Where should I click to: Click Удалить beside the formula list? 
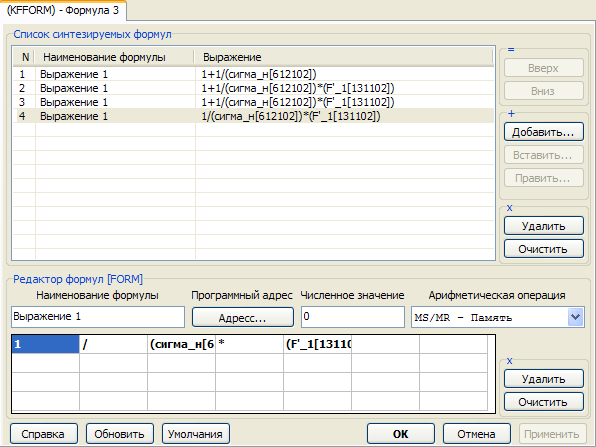544,226
